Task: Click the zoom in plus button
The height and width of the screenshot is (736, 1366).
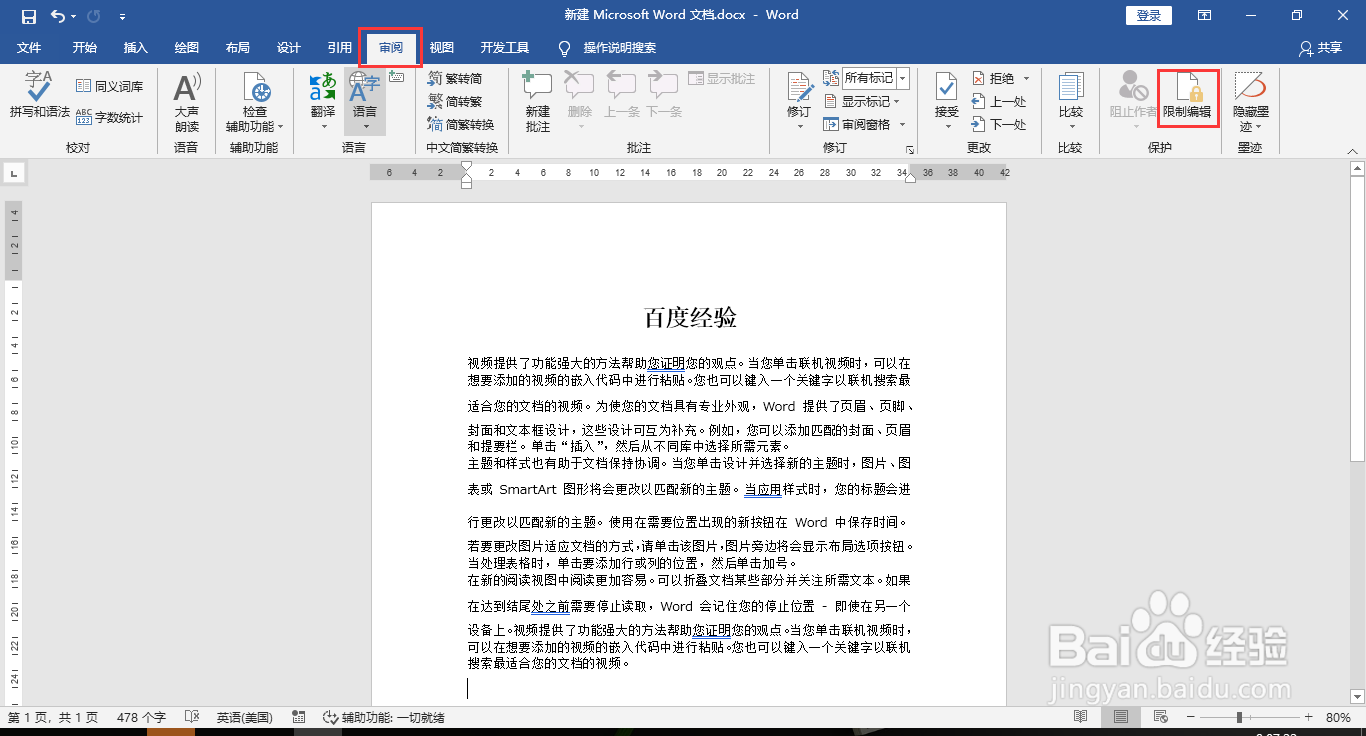Action: pyautogui.click(x=1308, y=717)
